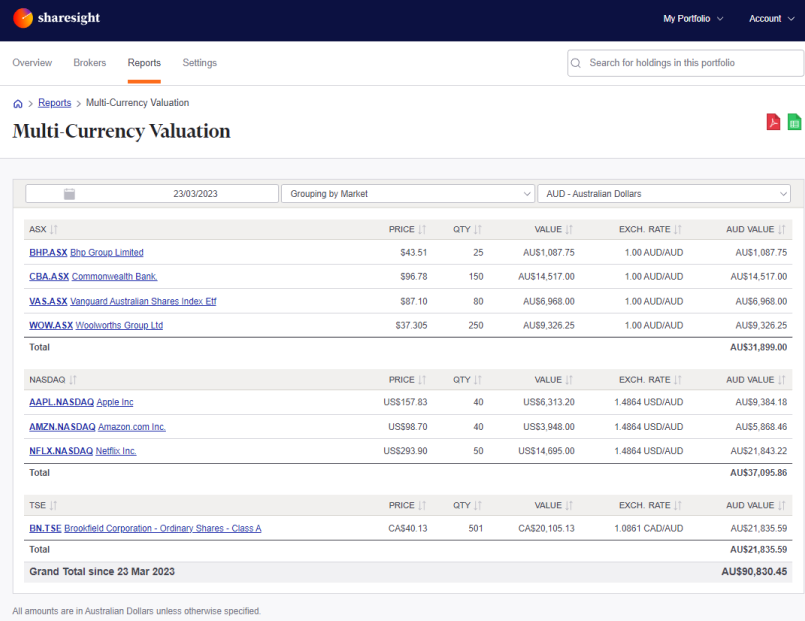Click 1.0861 CAD/AUD exchange rate
805x621 pixels.
click(648, 529)
